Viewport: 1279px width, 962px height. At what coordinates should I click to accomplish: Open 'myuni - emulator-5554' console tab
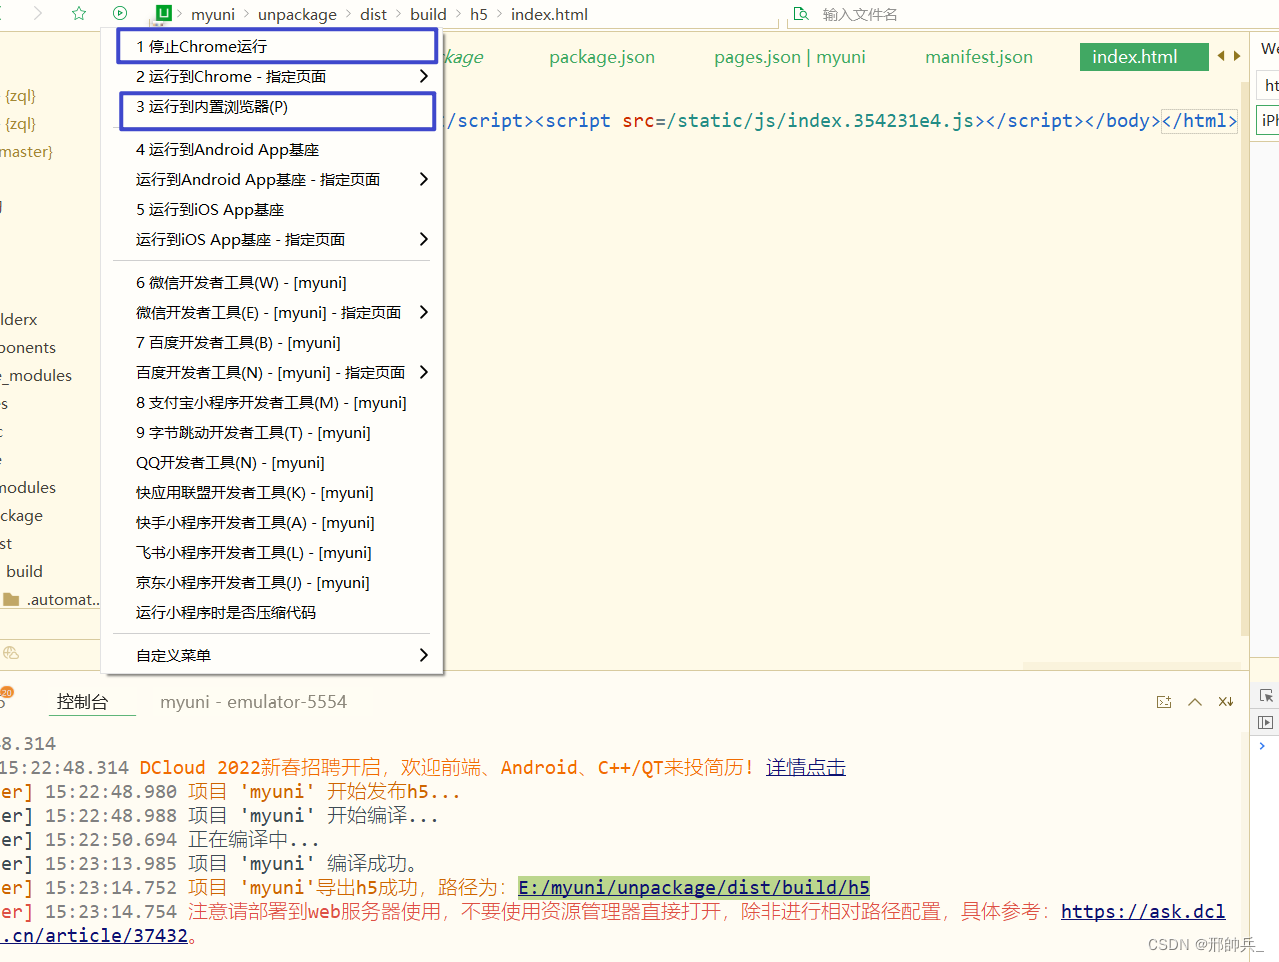(x=253, y=702)
